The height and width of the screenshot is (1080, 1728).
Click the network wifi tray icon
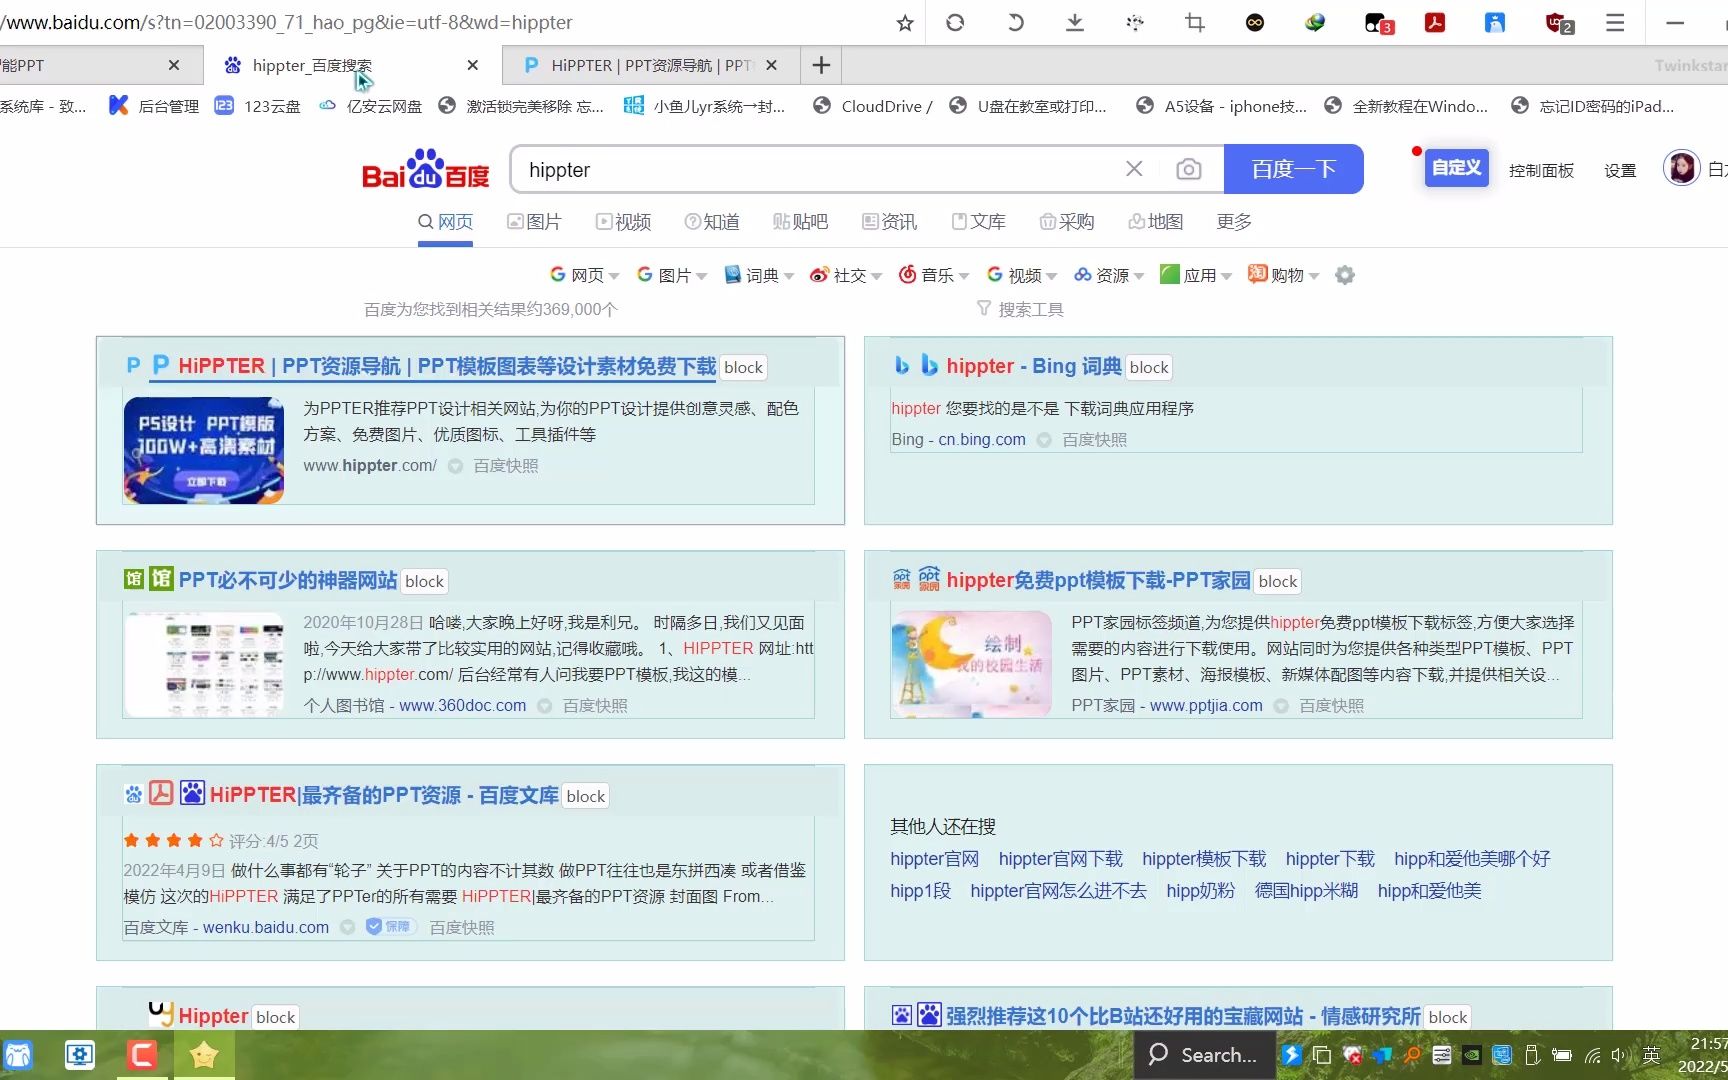pyautogui.click(x=1592, y=1055)
